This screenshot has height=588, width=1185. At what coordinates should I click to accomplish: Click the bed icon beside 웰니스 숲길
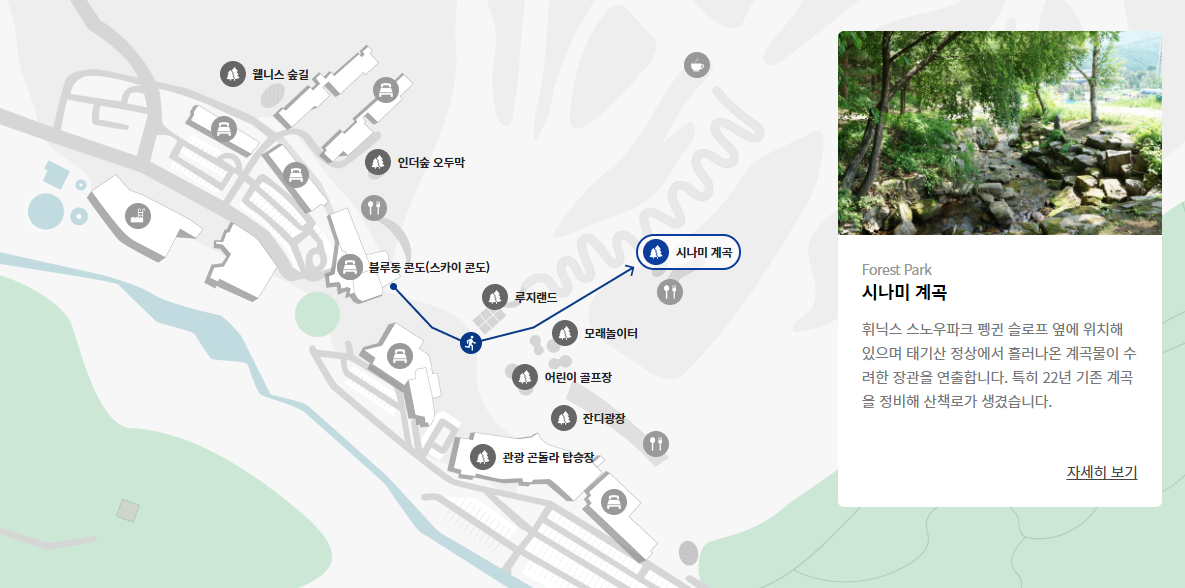(x=224, y=129)
